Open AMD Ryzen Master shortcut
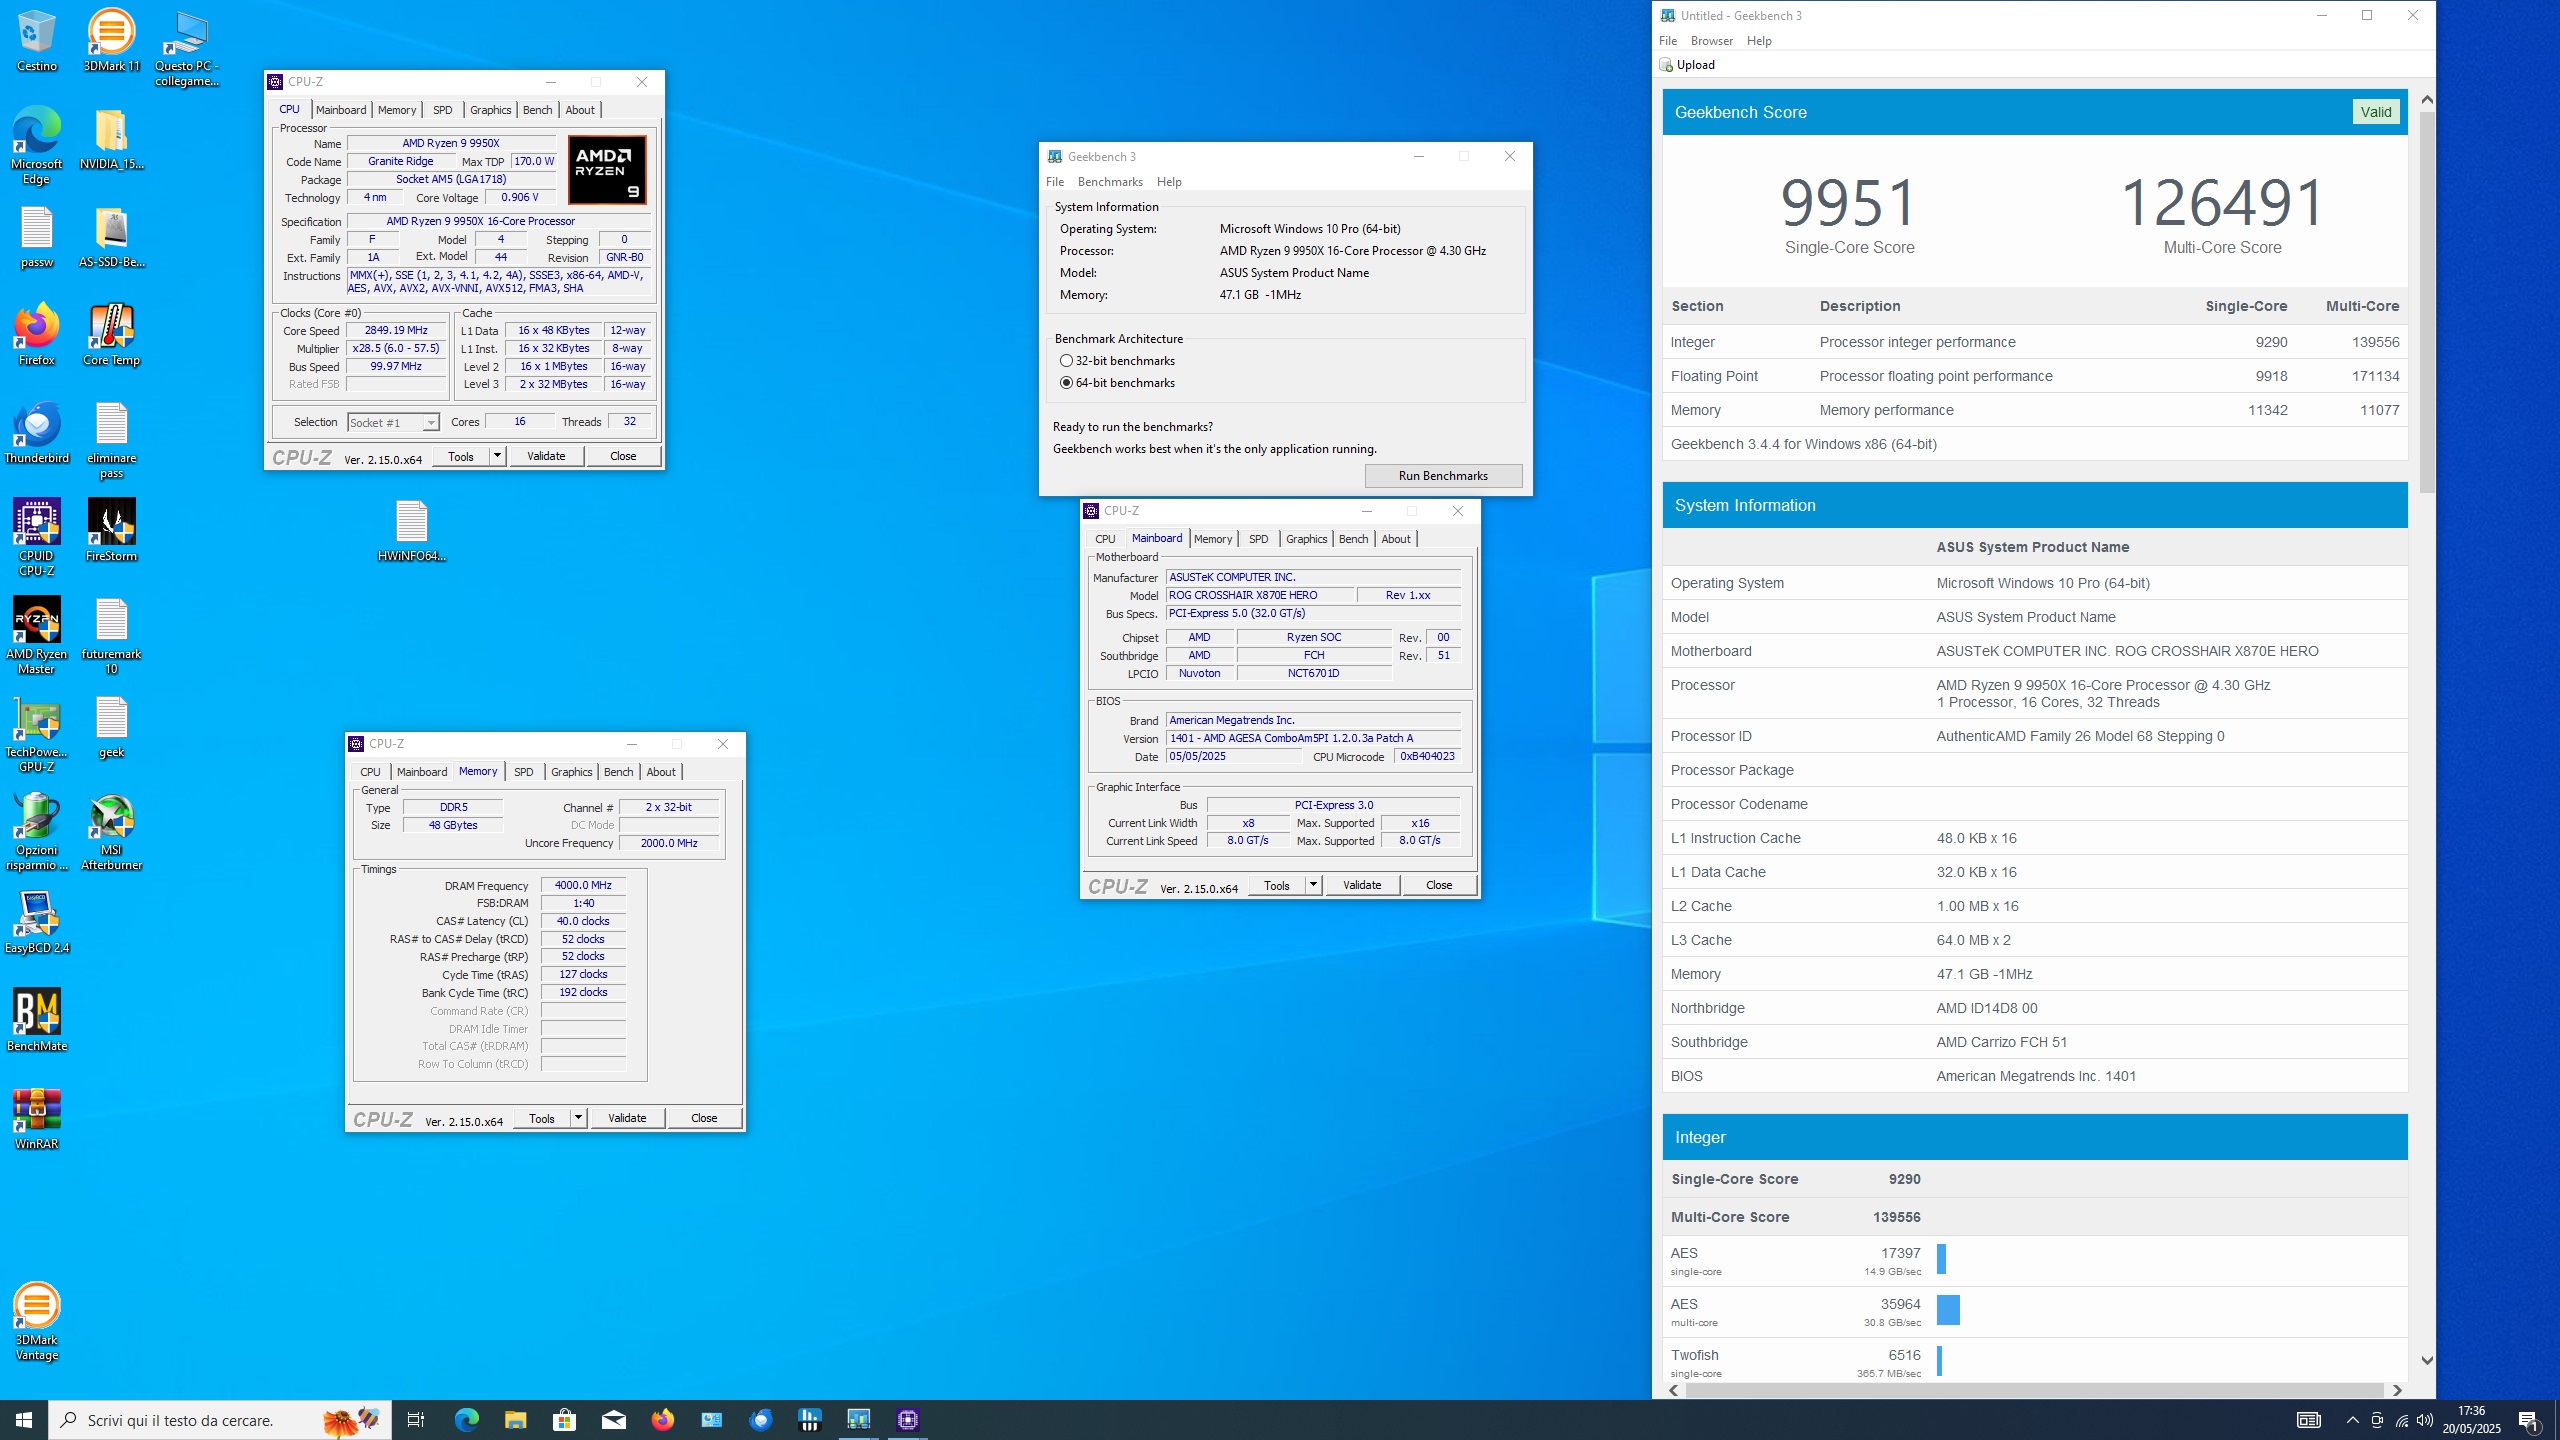Screen dimensions: 2560x1440 tap(37, 636)
